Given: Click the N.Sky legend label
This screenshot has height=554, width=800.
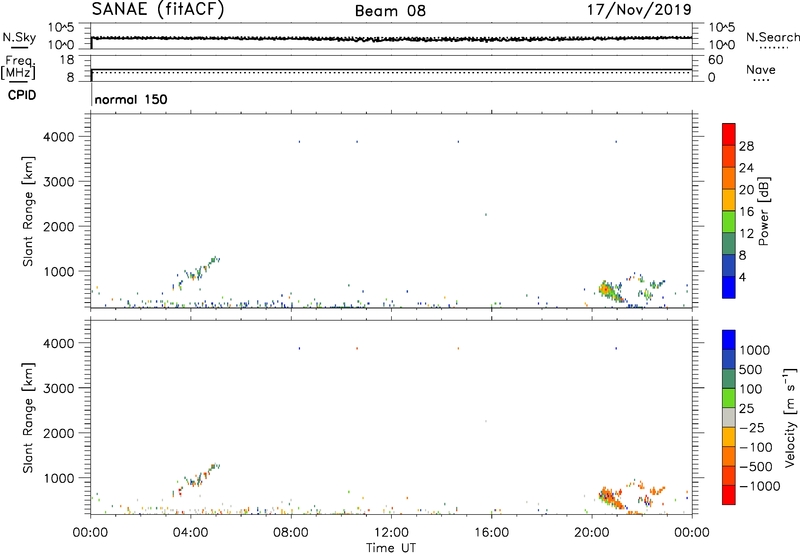Looking at the screenshot, I should (19, 37).
